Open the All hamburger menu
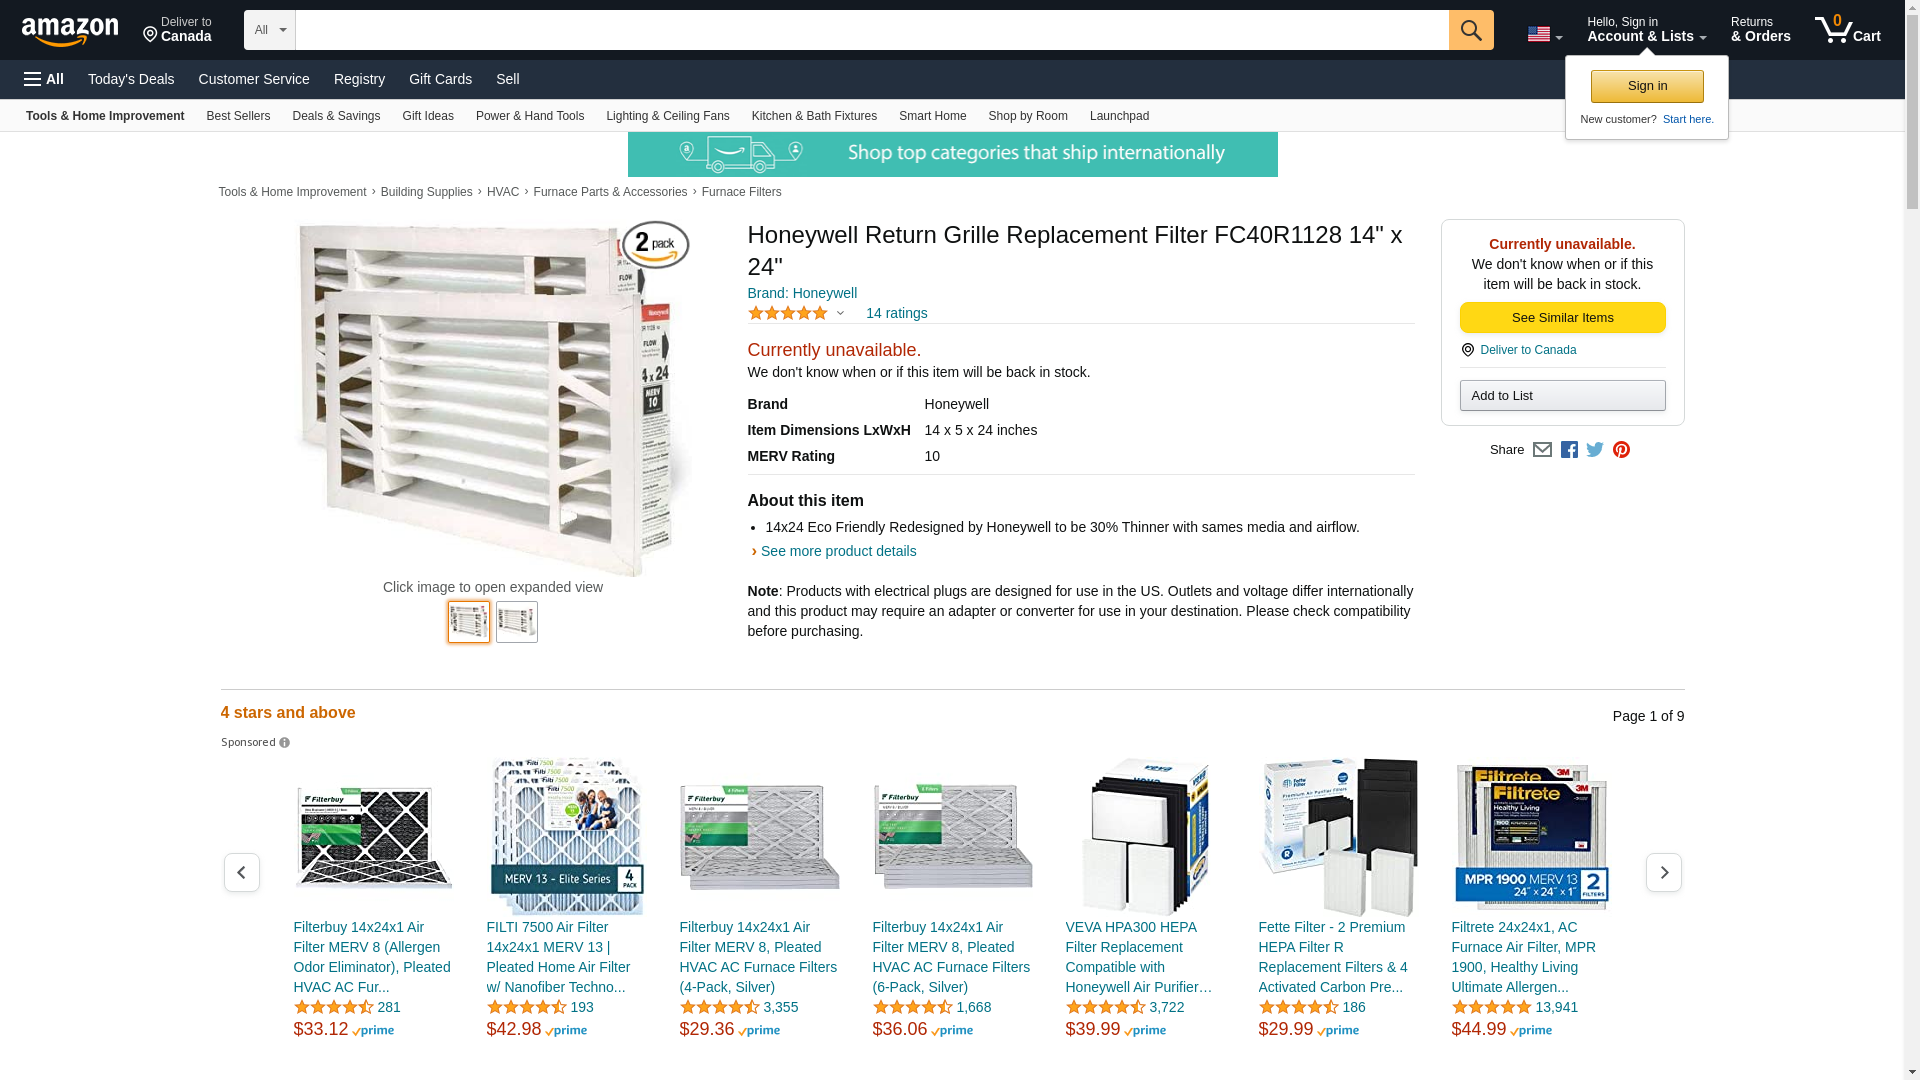The image size is (1920, 1080). click(x=44, y=79)
